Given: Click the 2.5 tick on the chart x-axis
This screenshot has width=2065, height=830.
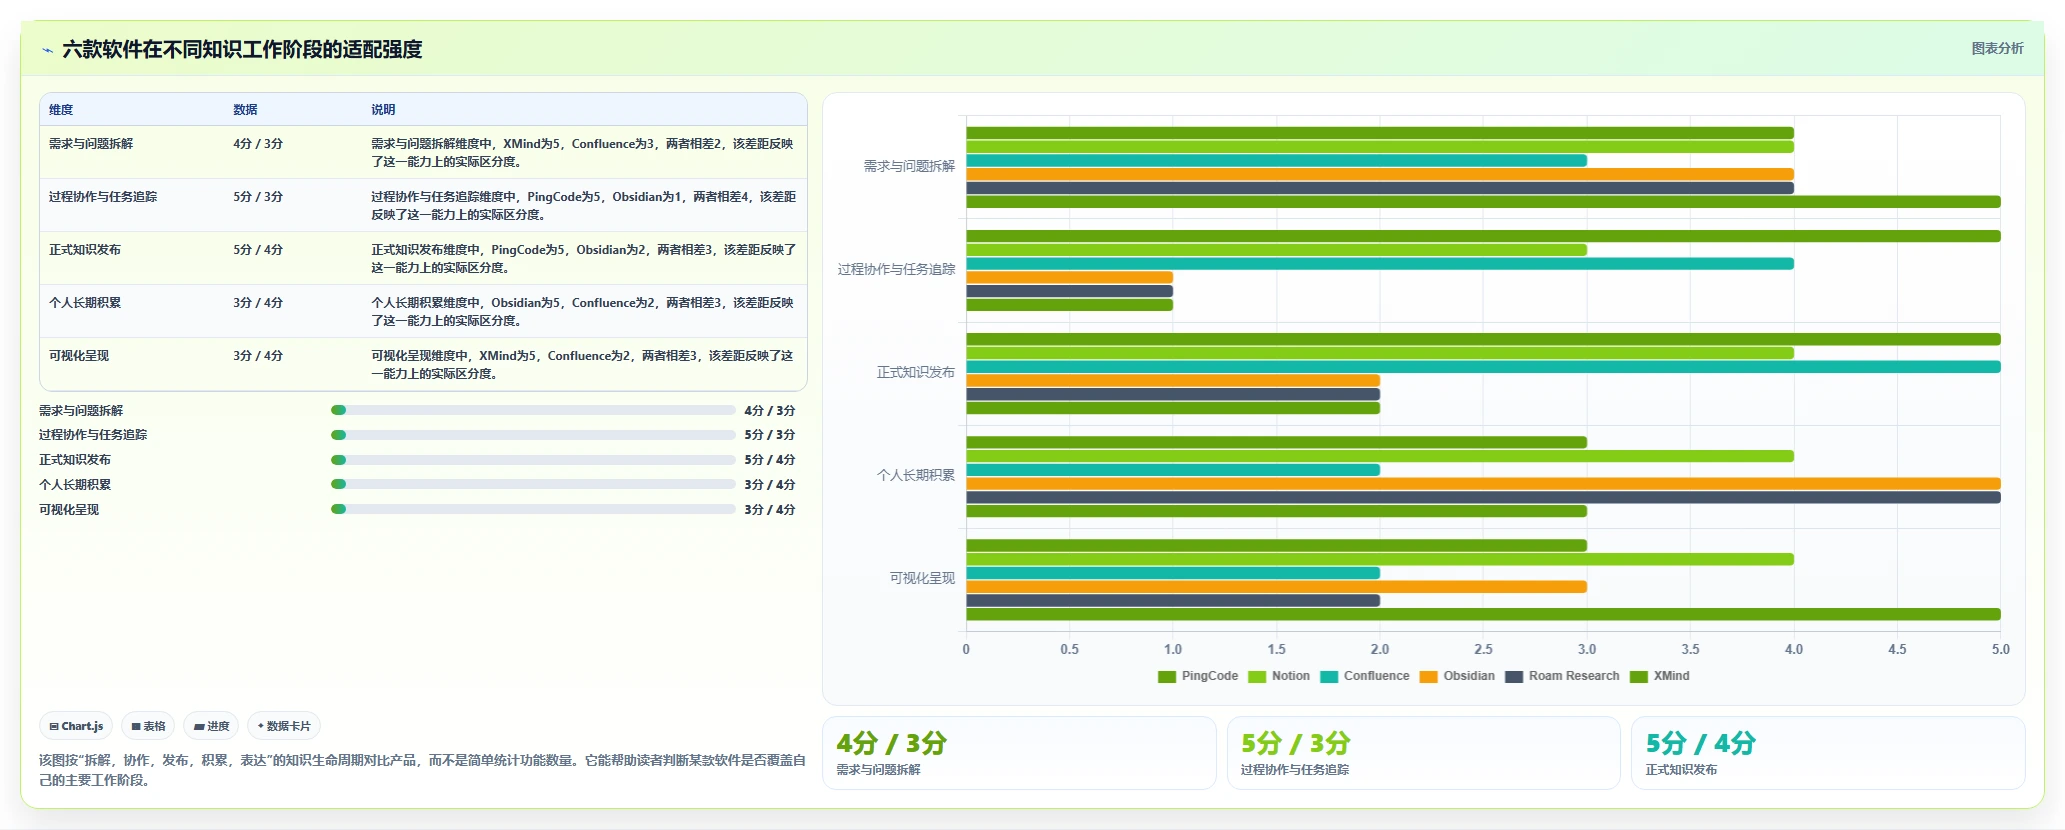Looking at the screenshot, I should [1483, 649].
